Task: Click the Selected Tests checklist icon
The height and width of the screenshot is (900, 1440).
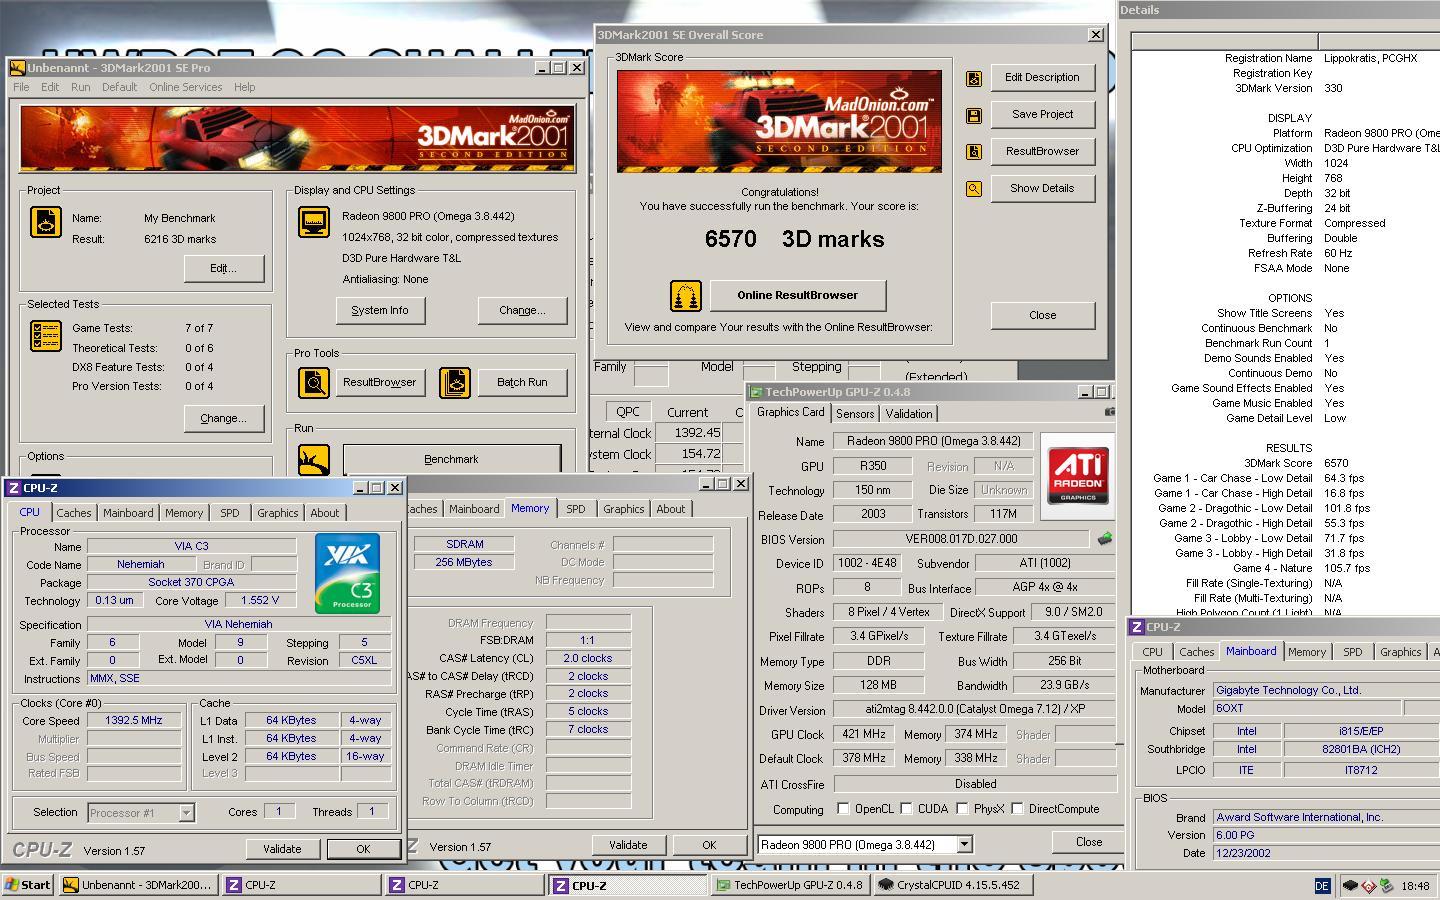Action: click(45, 336)
